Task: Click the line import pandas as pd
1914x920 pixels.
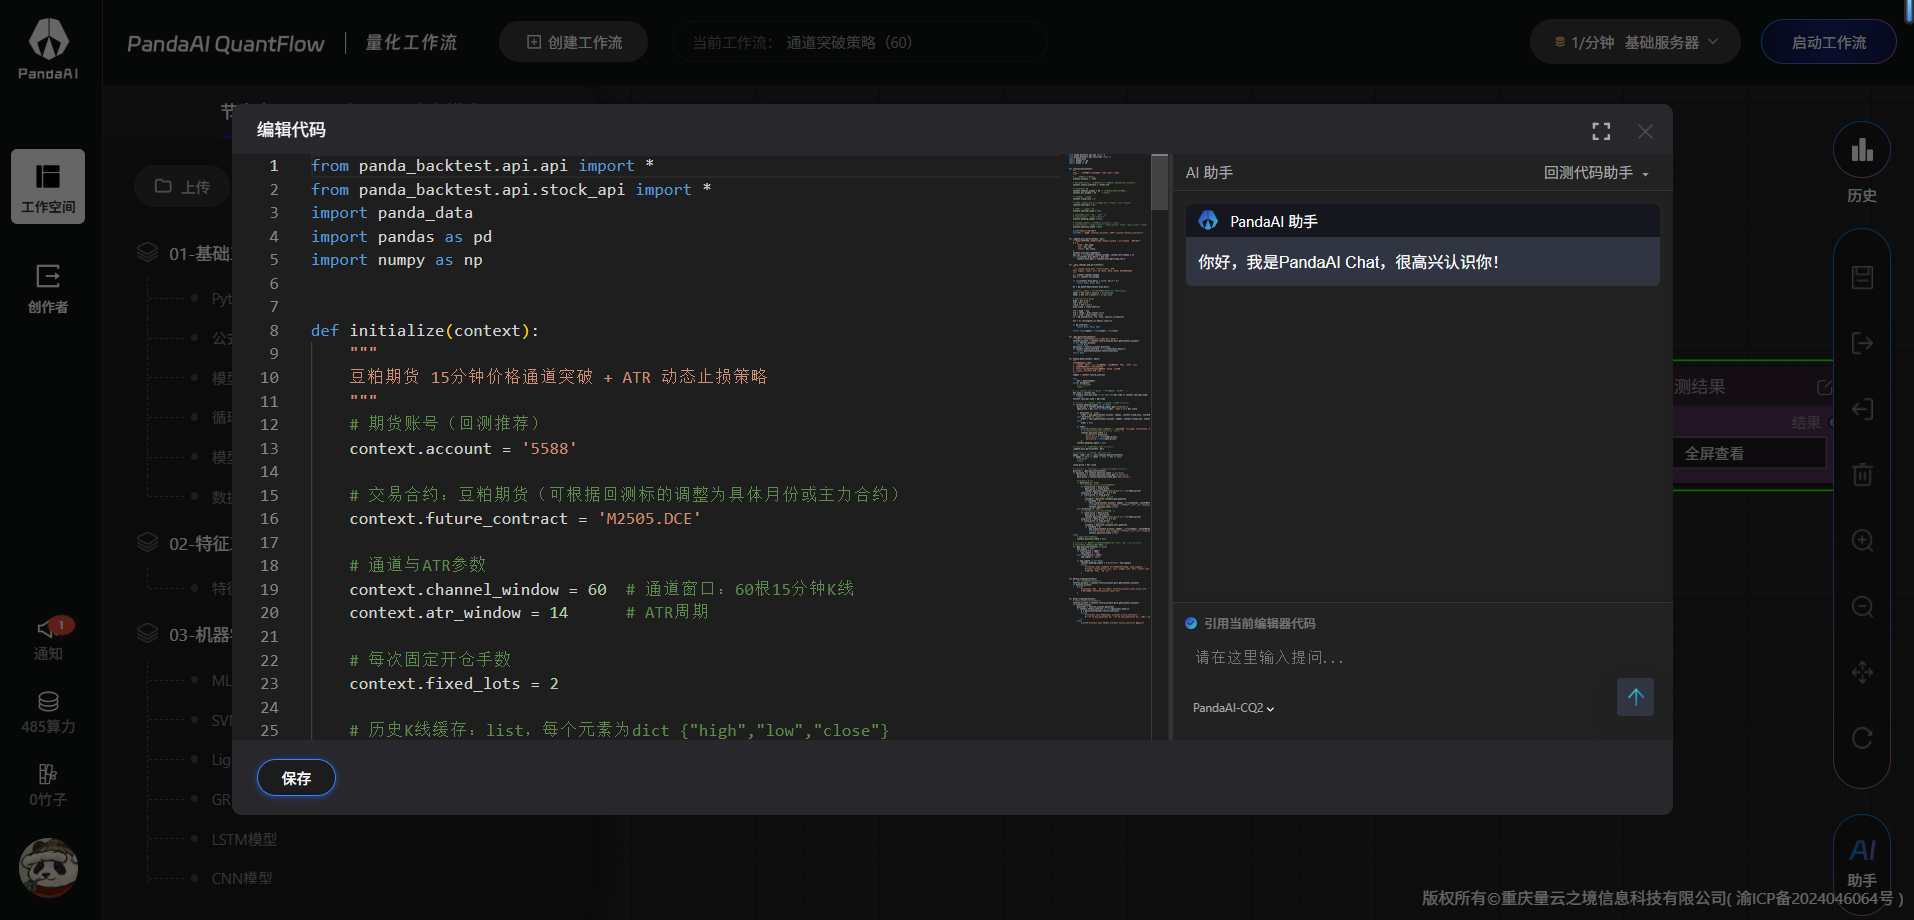Action: click(401, 237)
